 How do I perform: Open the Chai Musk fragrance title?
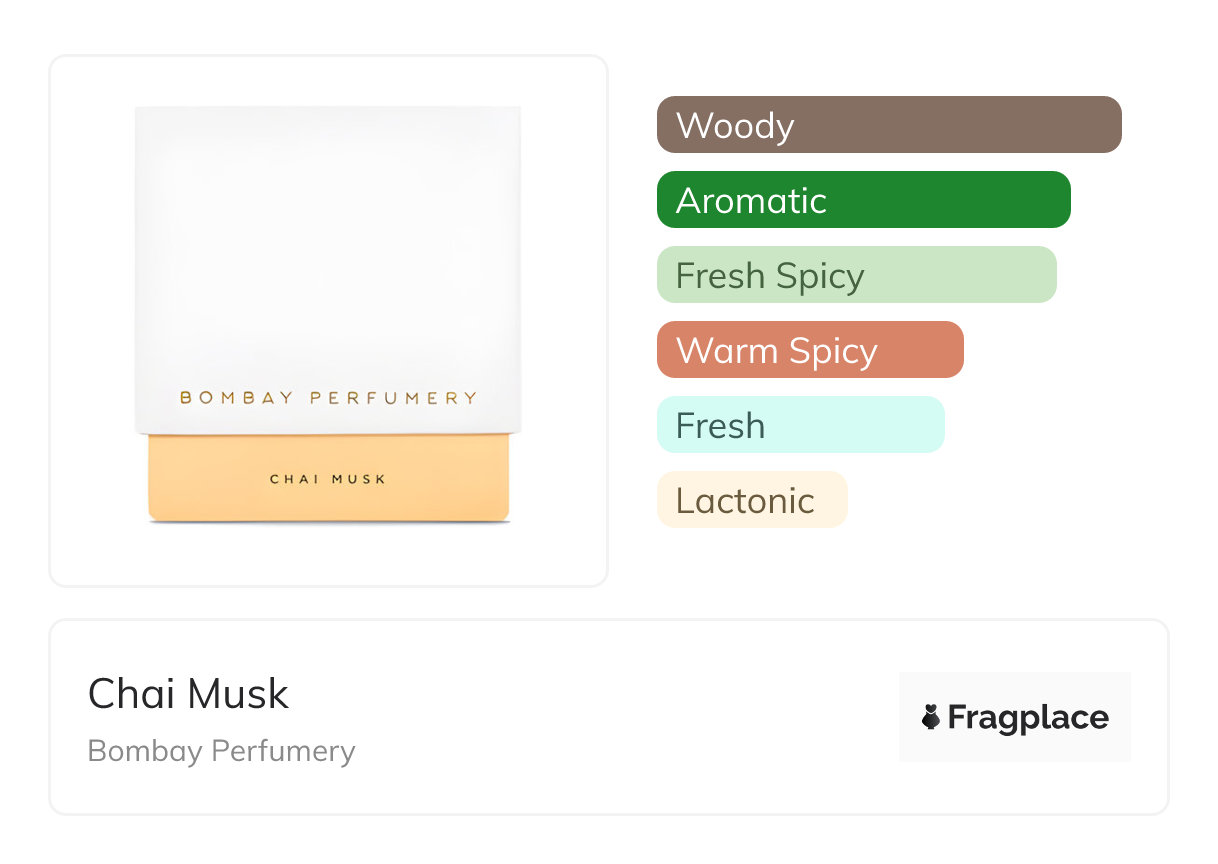188,694
